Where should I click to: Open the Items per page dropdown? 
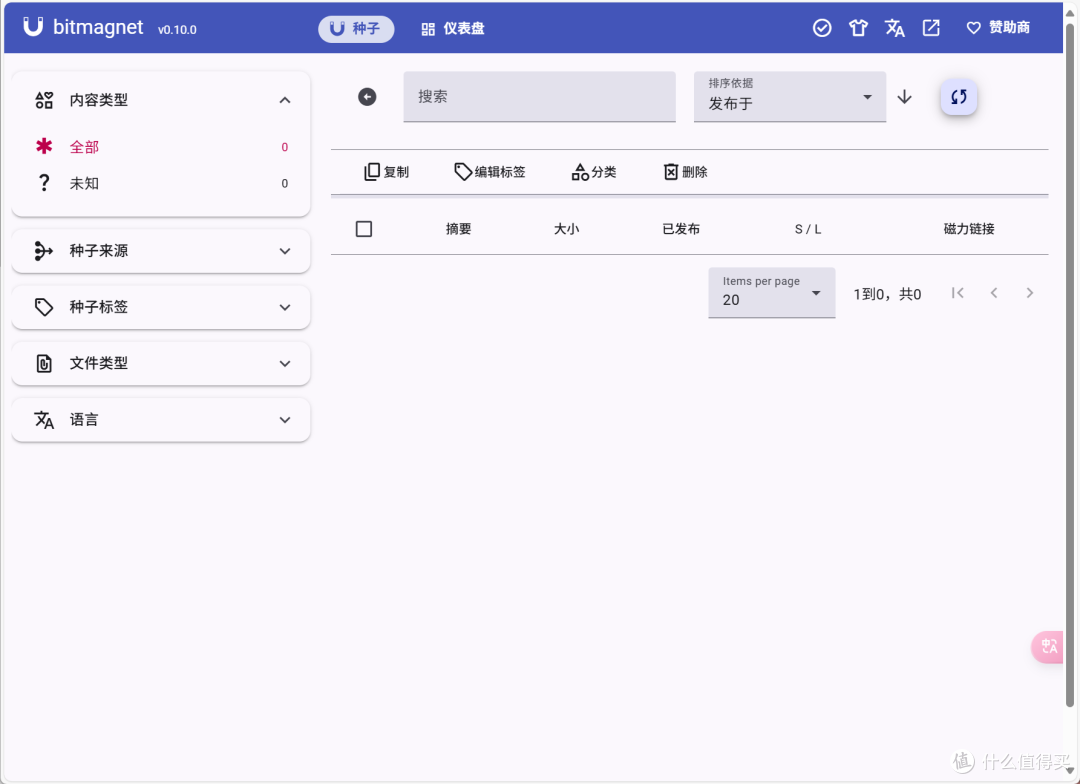771,293
